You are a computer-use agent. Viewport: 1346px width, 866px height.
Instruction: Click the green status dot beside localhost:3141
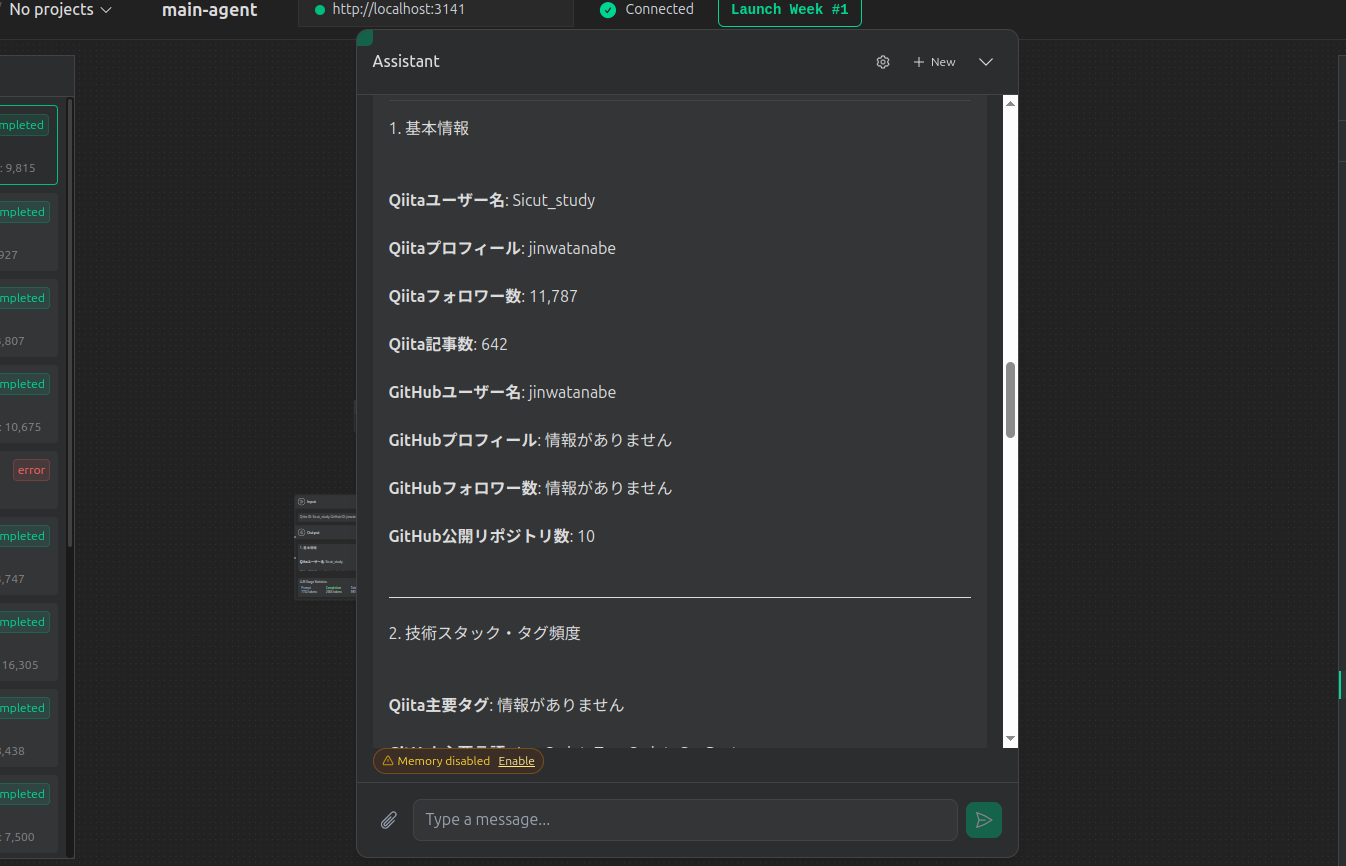click(x=320, y=9)
